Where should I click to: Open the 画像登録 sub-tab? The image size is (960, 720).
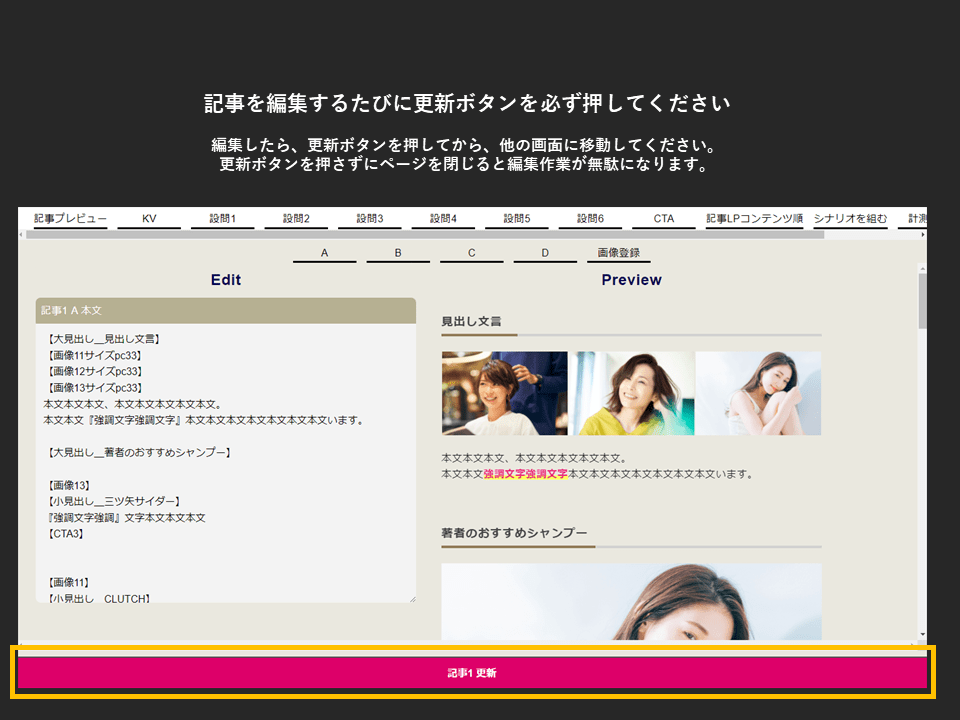[x=618, y=253]
